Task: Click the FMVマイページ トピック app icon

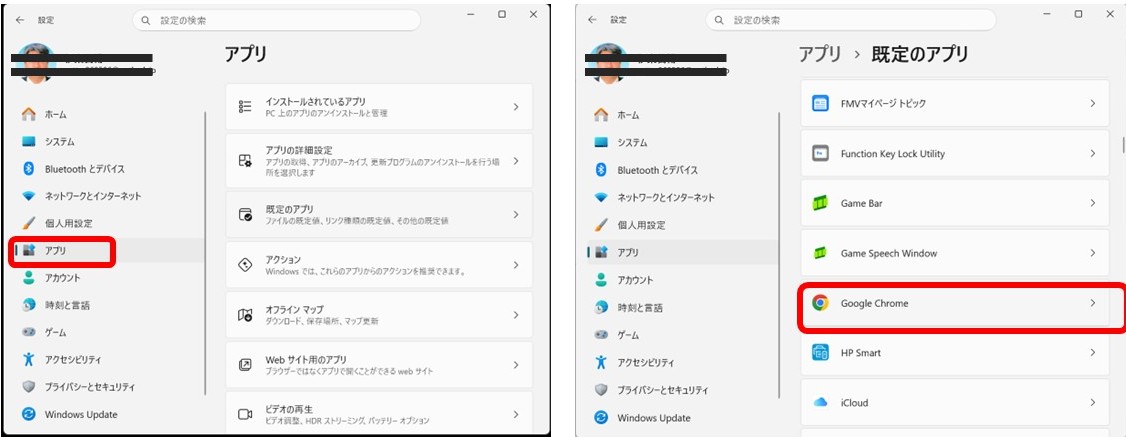Action: pyautogui.click(x=820, y=104)
